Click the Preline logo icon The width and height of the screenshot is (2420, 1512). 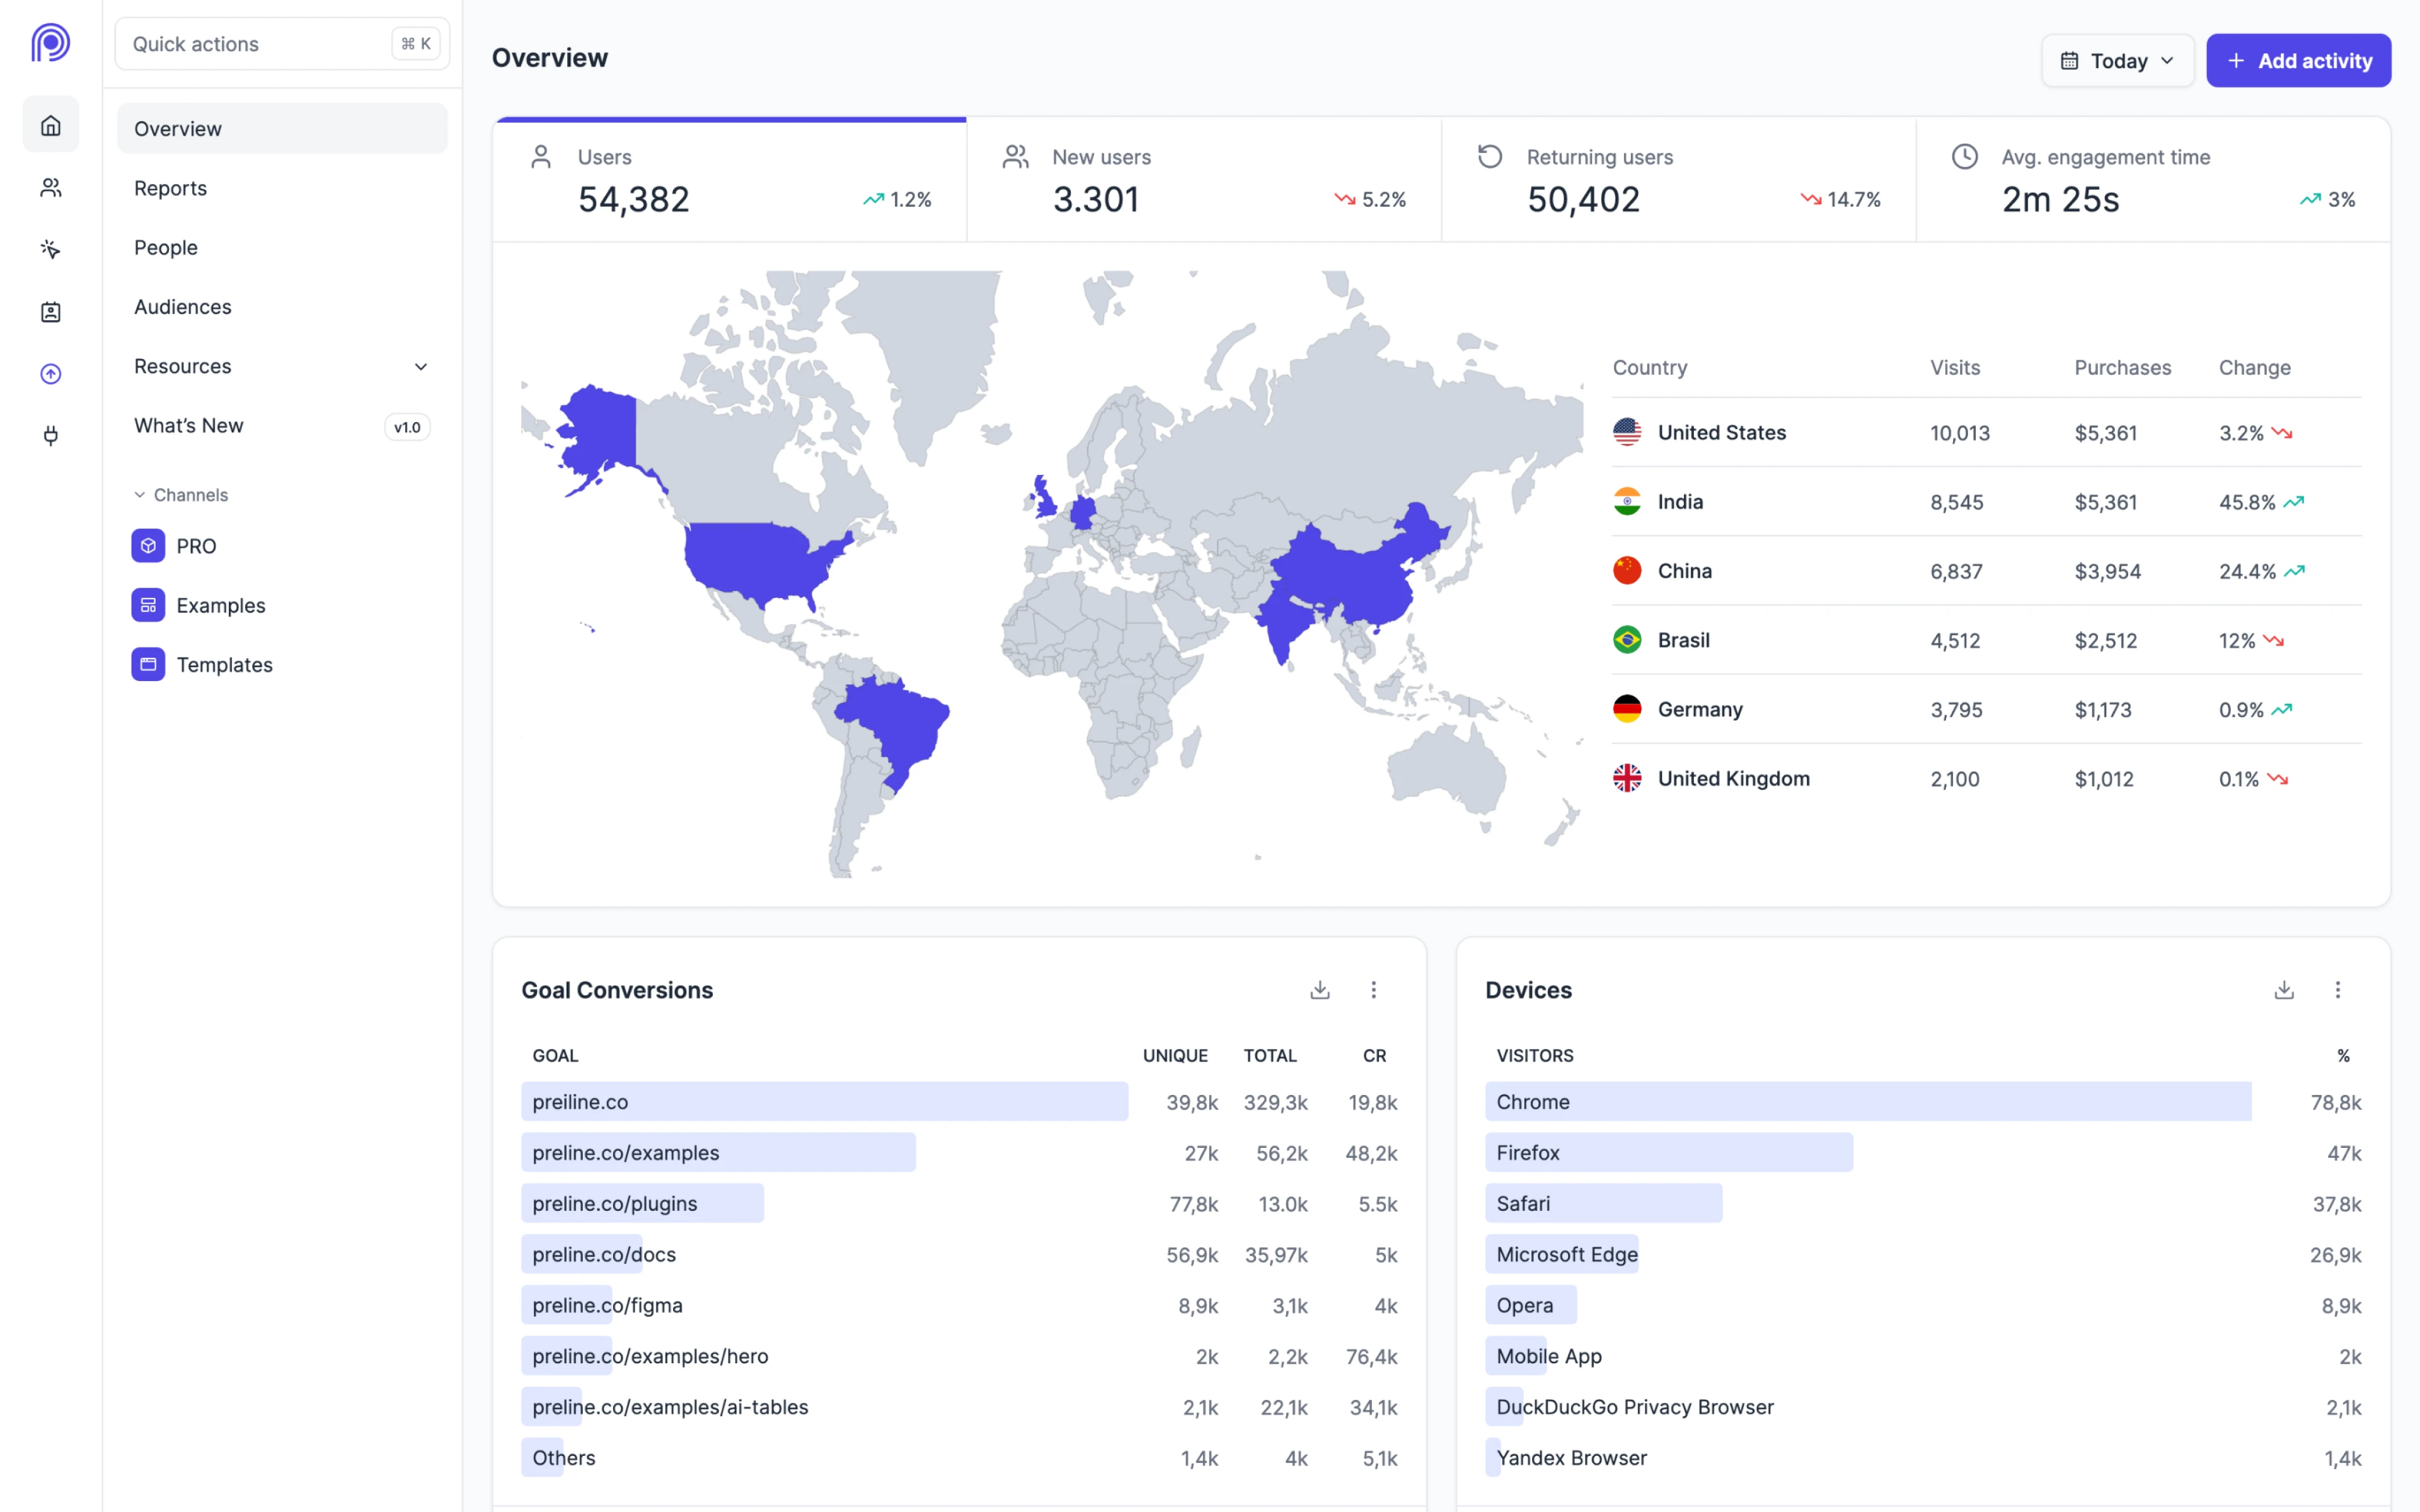coord(50,43)
